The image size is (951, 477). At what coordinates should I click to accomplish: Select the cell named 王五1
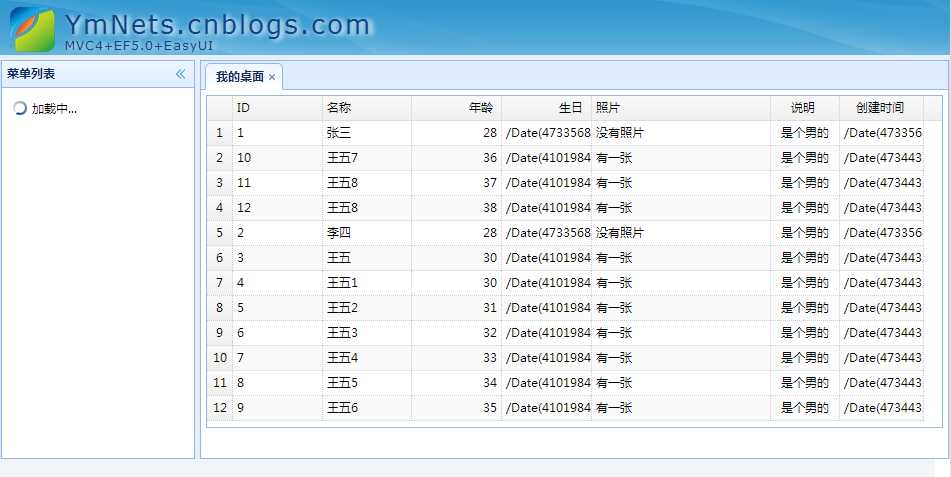click(366, 283)
